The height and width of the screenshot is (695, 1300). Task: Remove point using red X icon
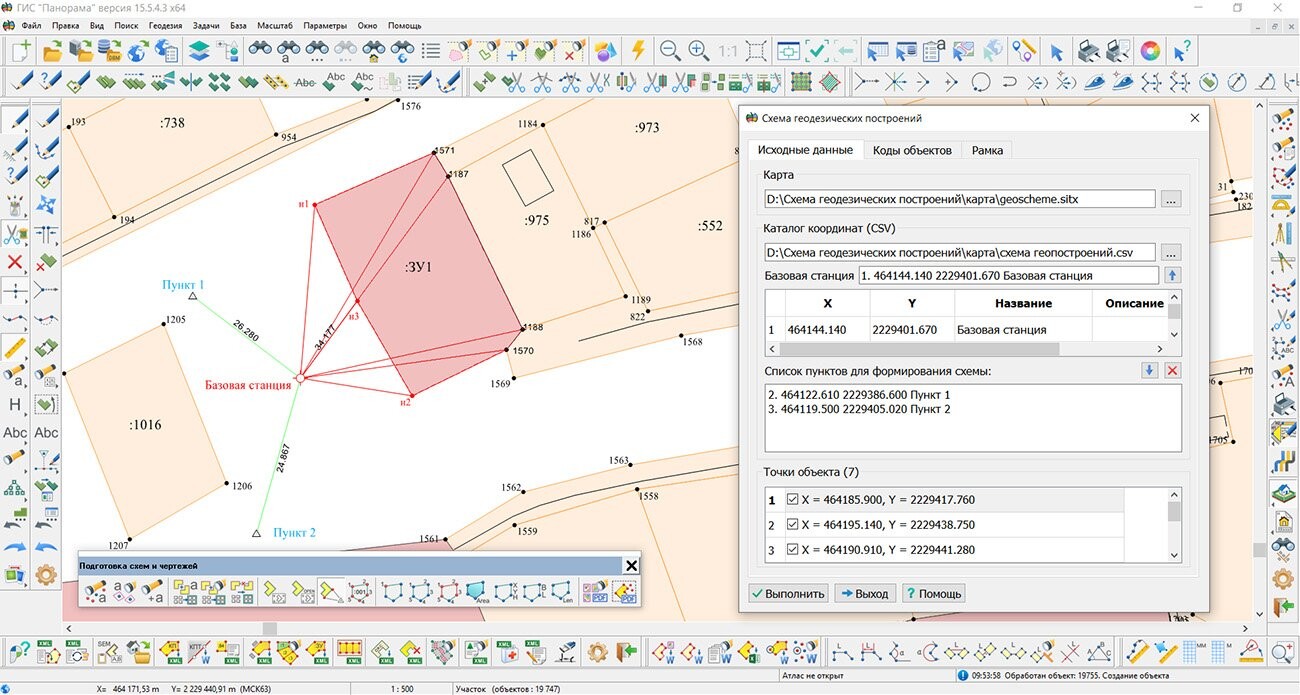point(1173,371)
